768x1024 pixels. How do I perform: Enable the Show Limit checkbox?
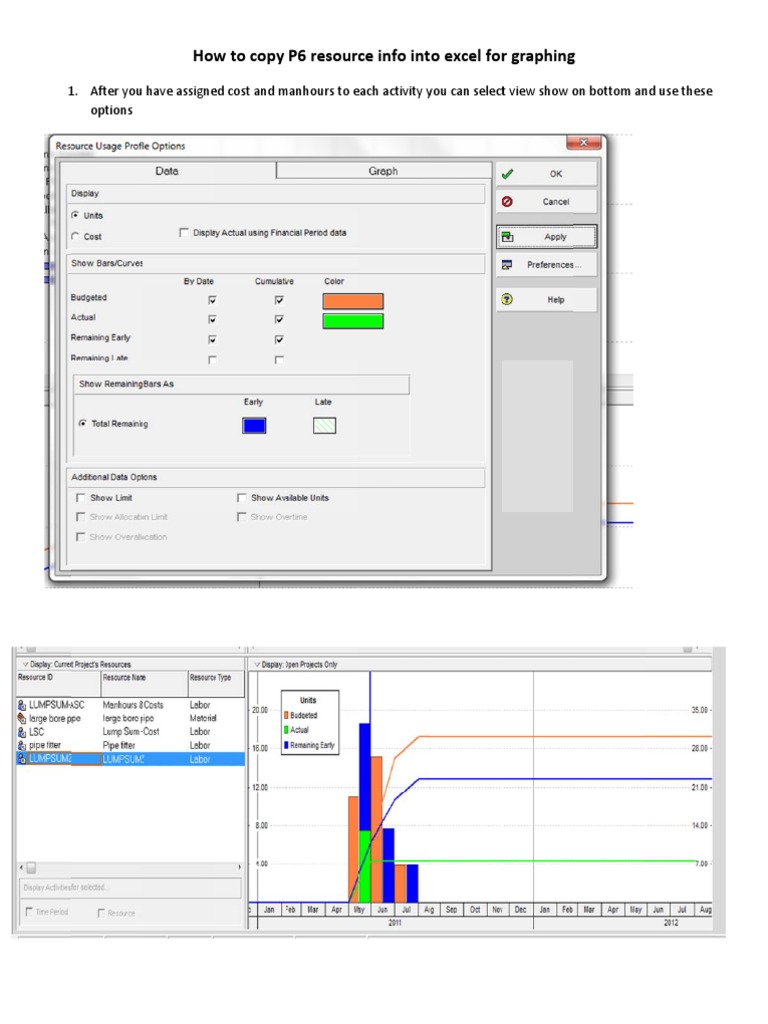click(80, 497)
